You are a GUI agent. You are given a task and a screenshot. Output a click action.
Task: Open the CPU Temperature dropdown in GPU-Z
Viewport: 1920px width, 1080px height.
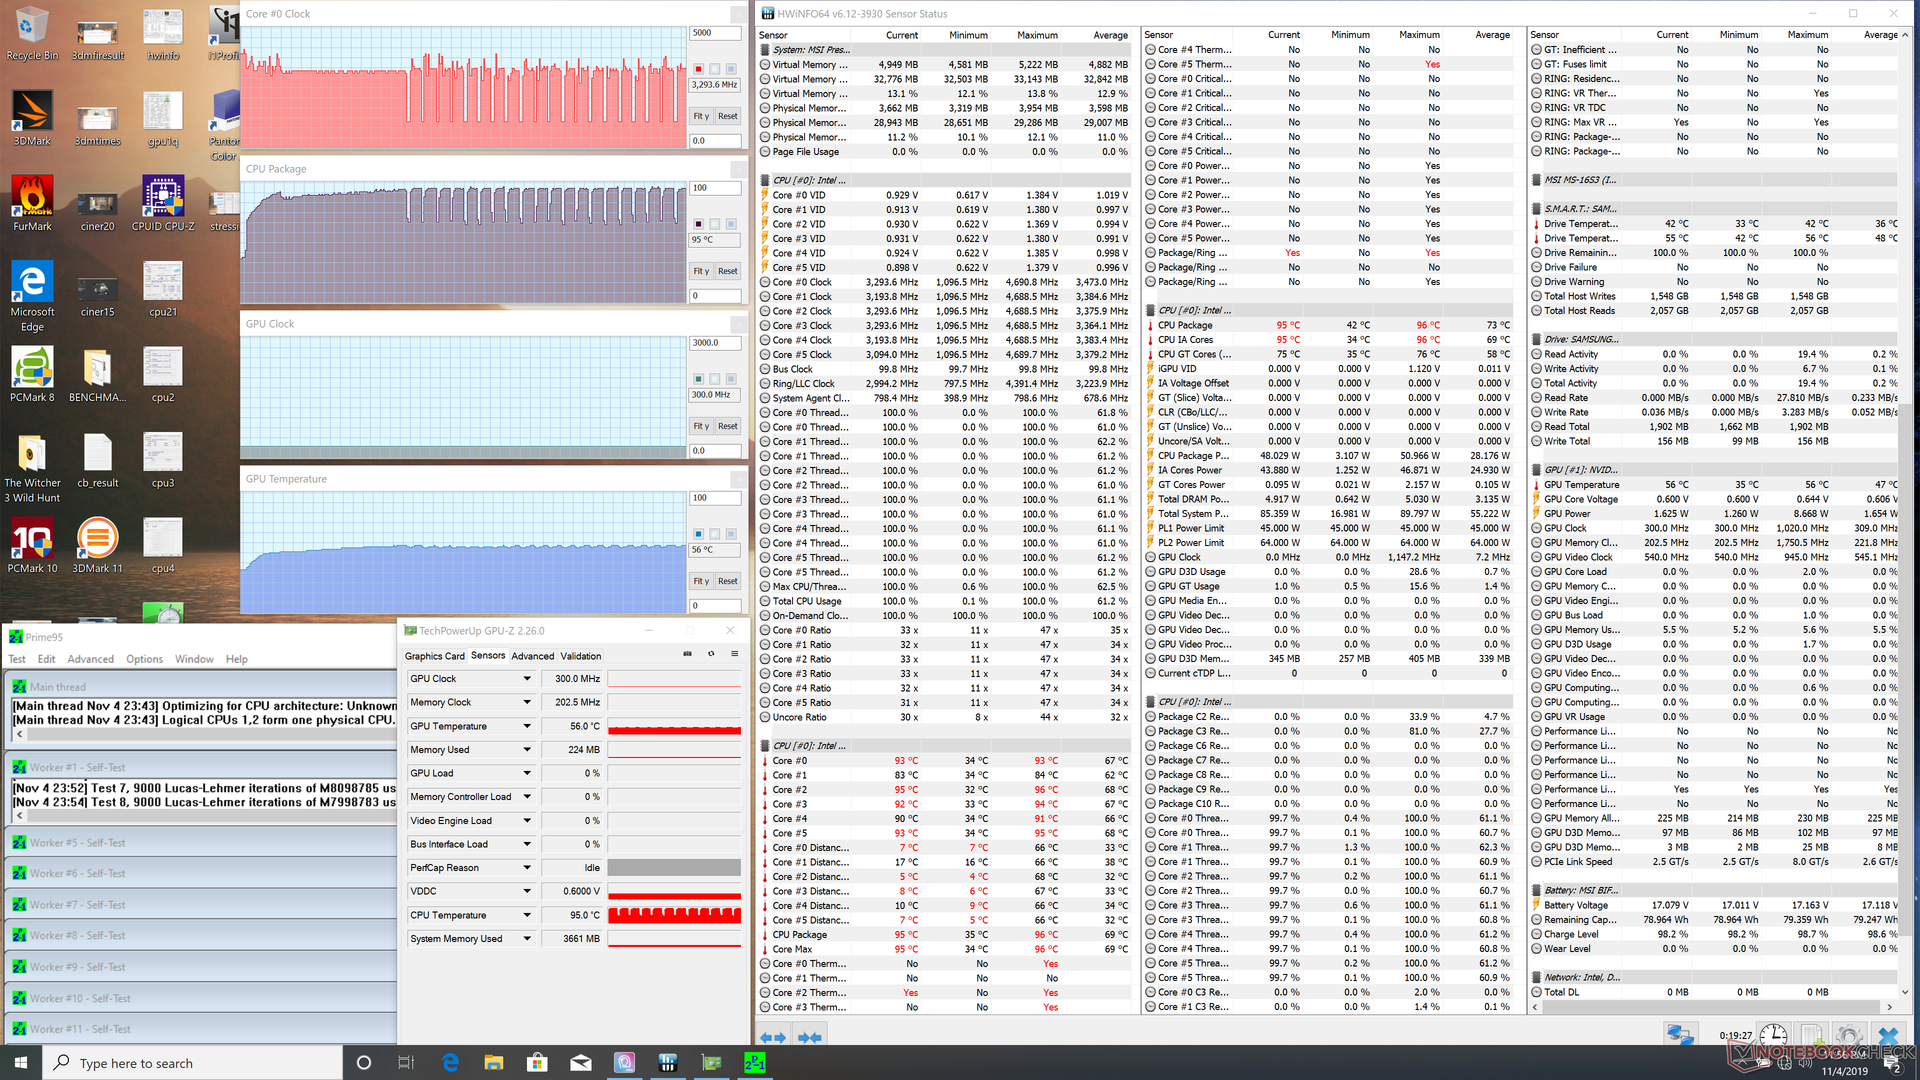pos(527,915)
